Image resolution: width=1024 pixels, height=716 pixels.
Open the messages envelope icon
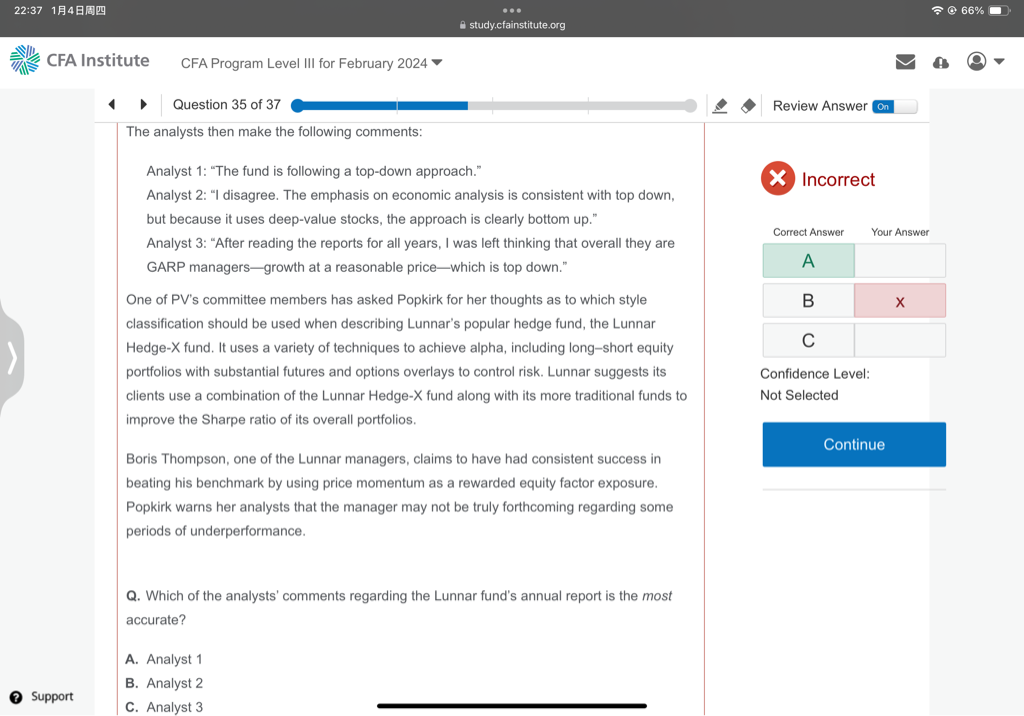pos(905,62)
